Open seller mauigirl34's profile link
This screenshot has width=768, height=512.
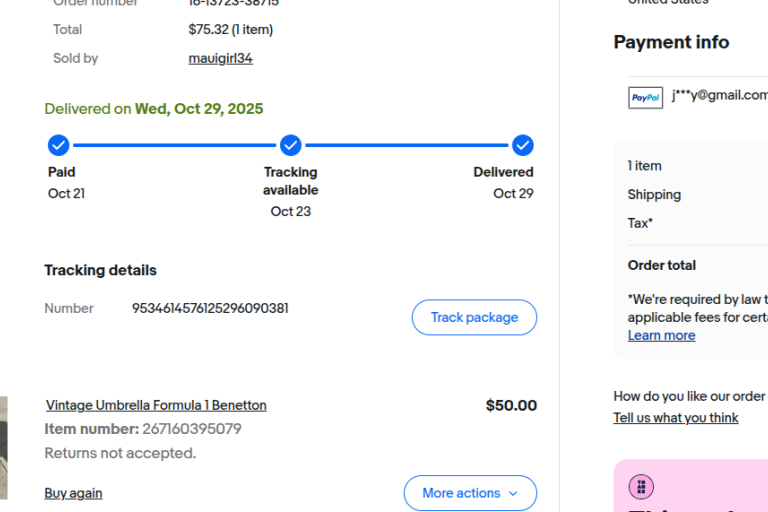point(220,58)
